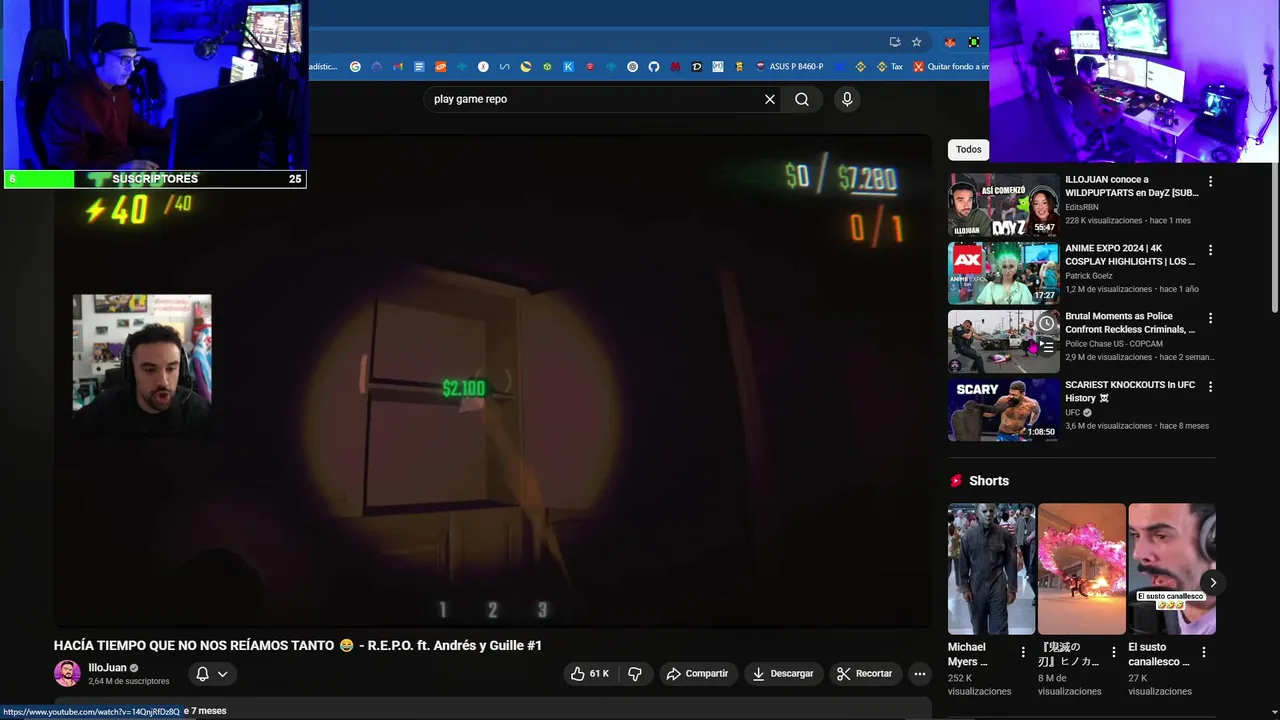Bookmark this page with star icon
Image resolution: width=1280 pixels, height=720 pixels.
tap(916, 42)
